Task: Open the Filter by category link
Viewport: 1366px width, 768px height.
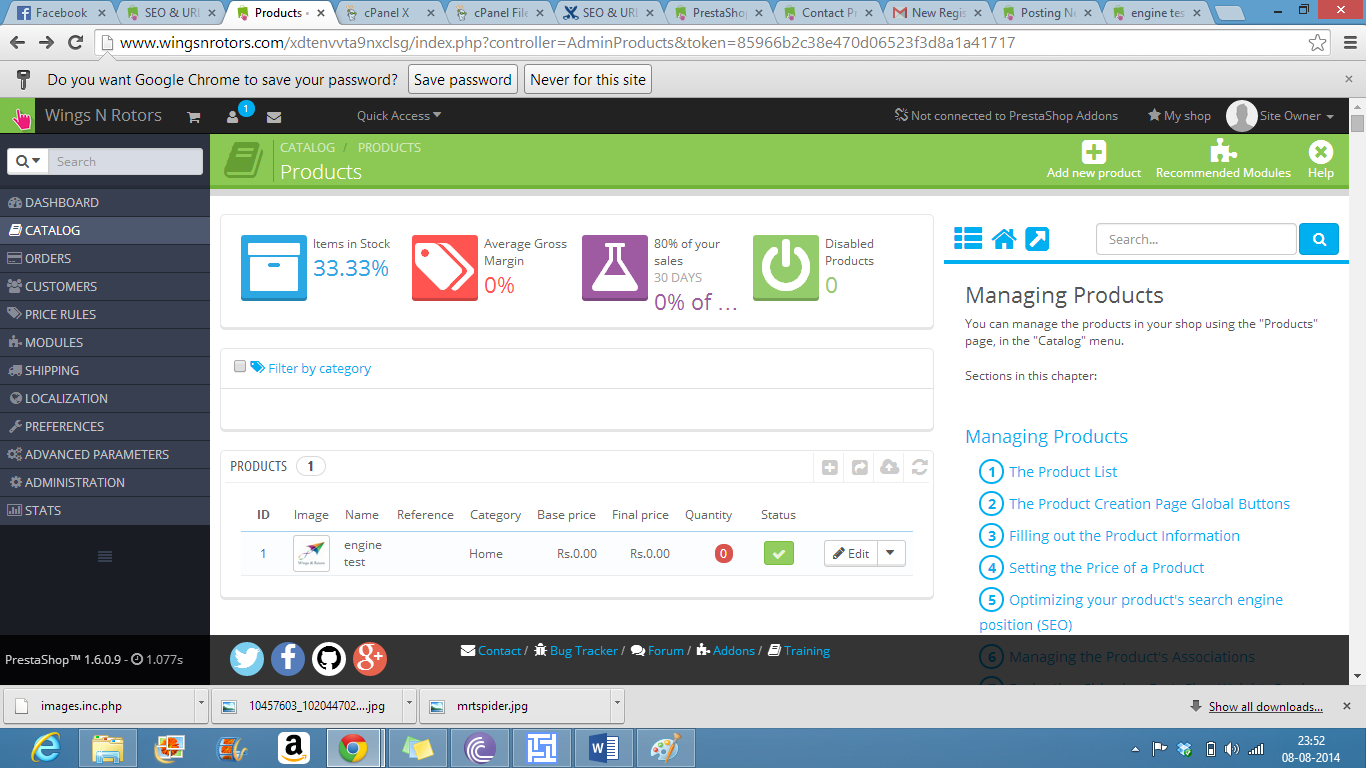Action: (319, 368)
